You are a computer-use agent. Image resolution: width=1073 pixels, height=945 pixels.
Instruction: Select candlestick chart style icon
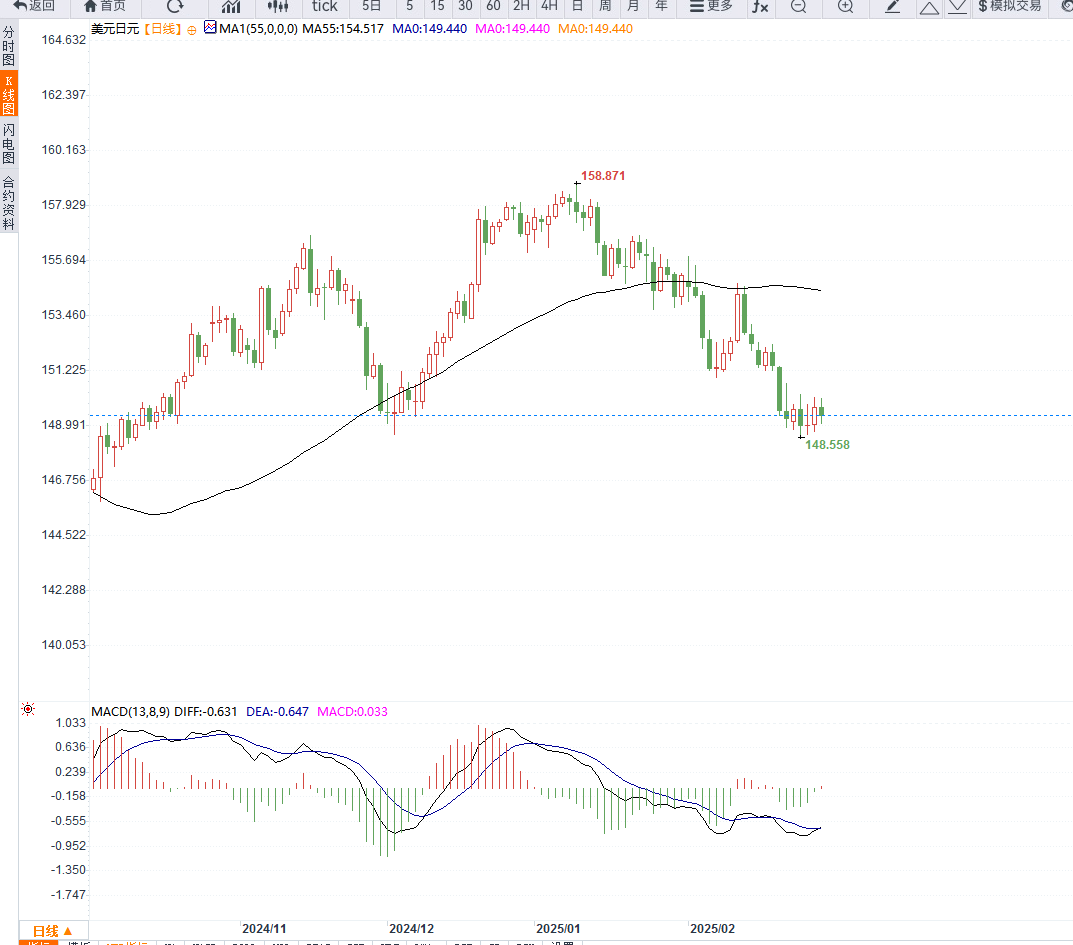tap(278, 6)
